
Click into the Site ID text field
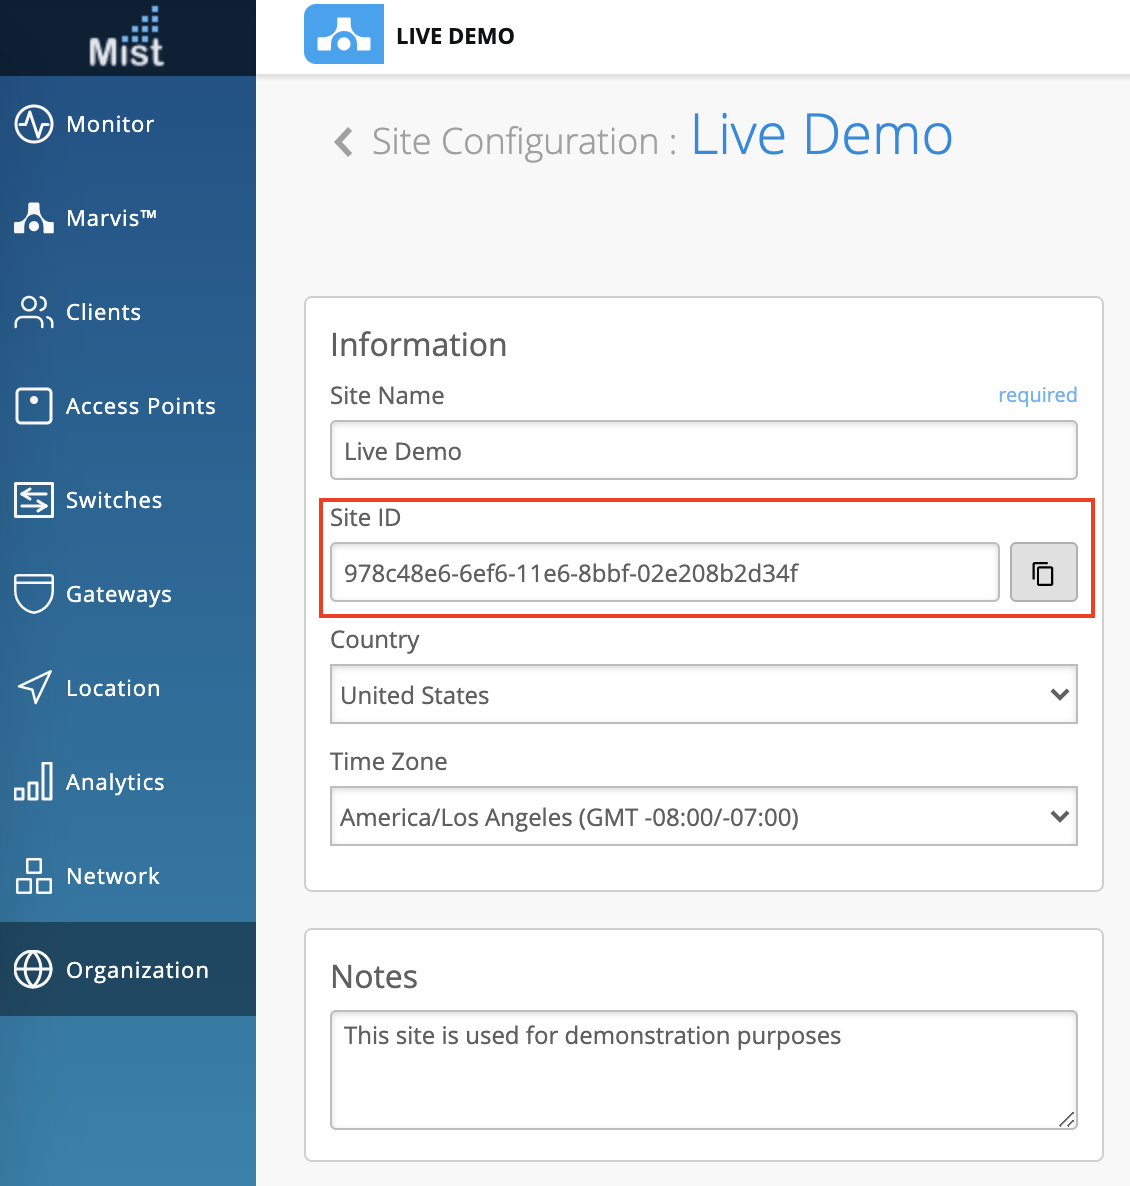click(x=664, y=573)
